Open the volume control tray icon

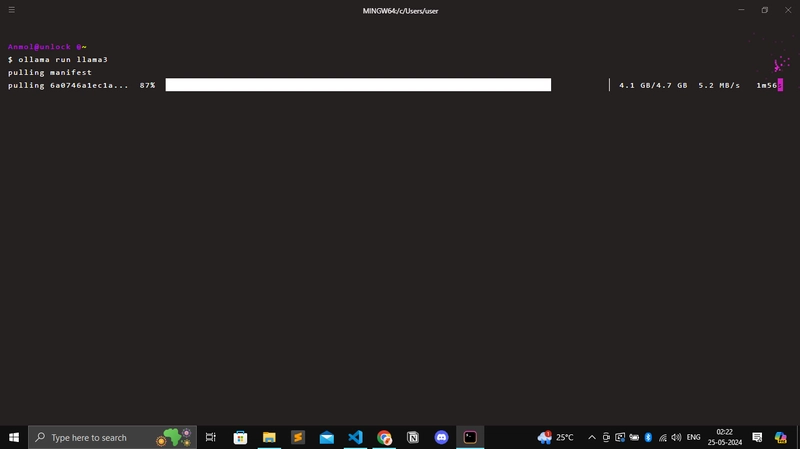(676, 437)
